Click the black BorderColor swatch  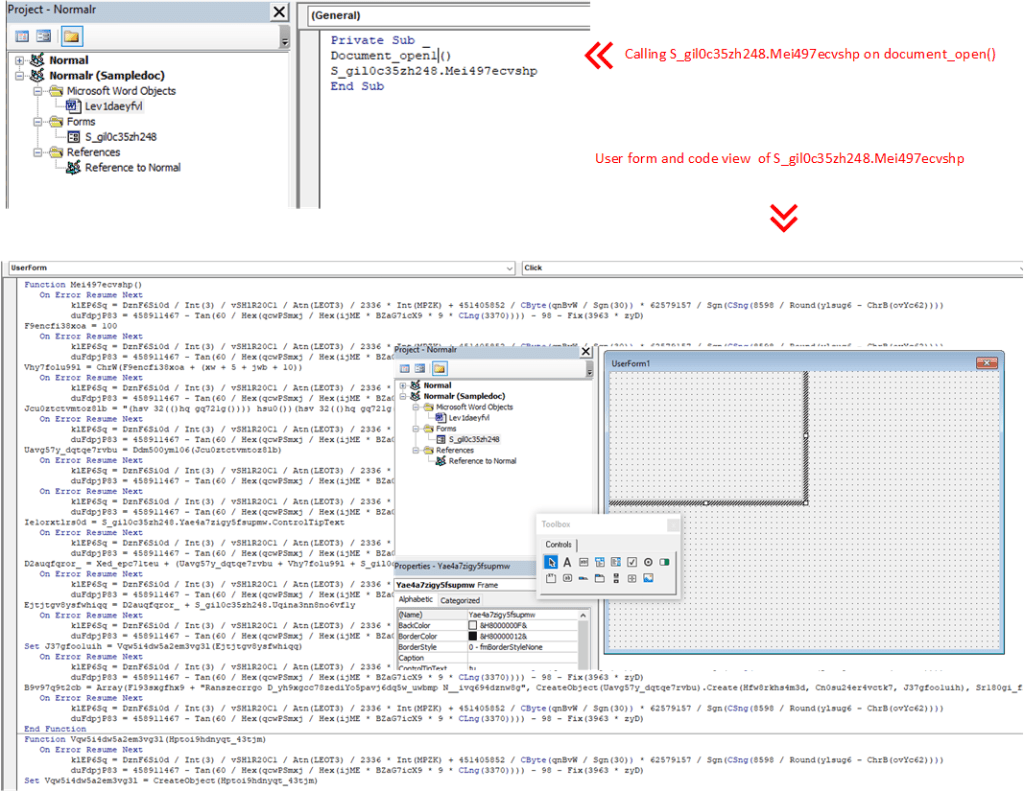click(x=473, y=635)
